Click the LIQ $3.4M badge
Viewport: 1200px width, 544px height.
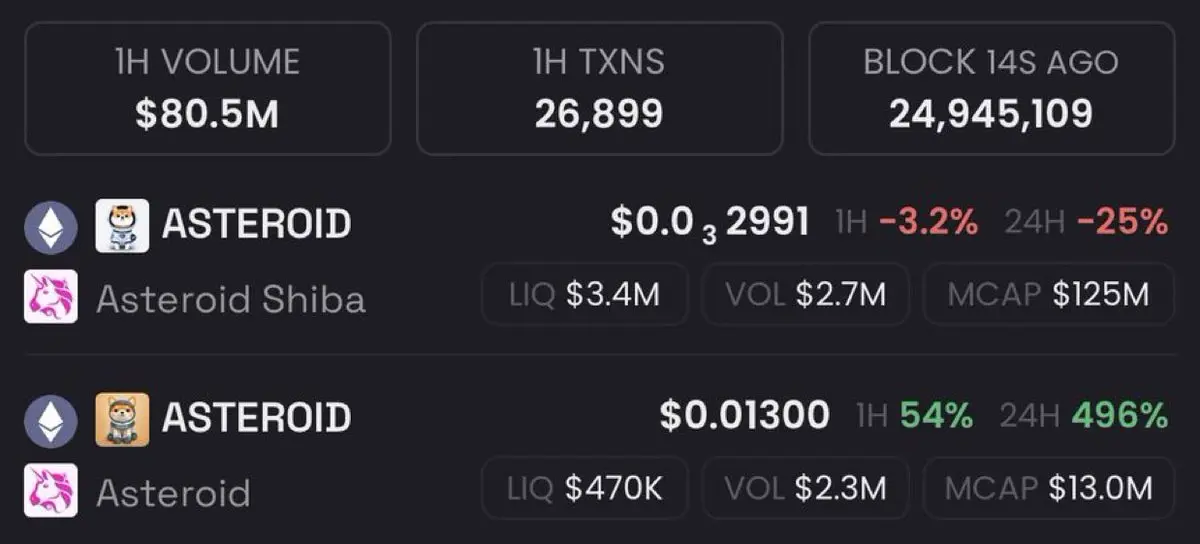coord(585,295)
